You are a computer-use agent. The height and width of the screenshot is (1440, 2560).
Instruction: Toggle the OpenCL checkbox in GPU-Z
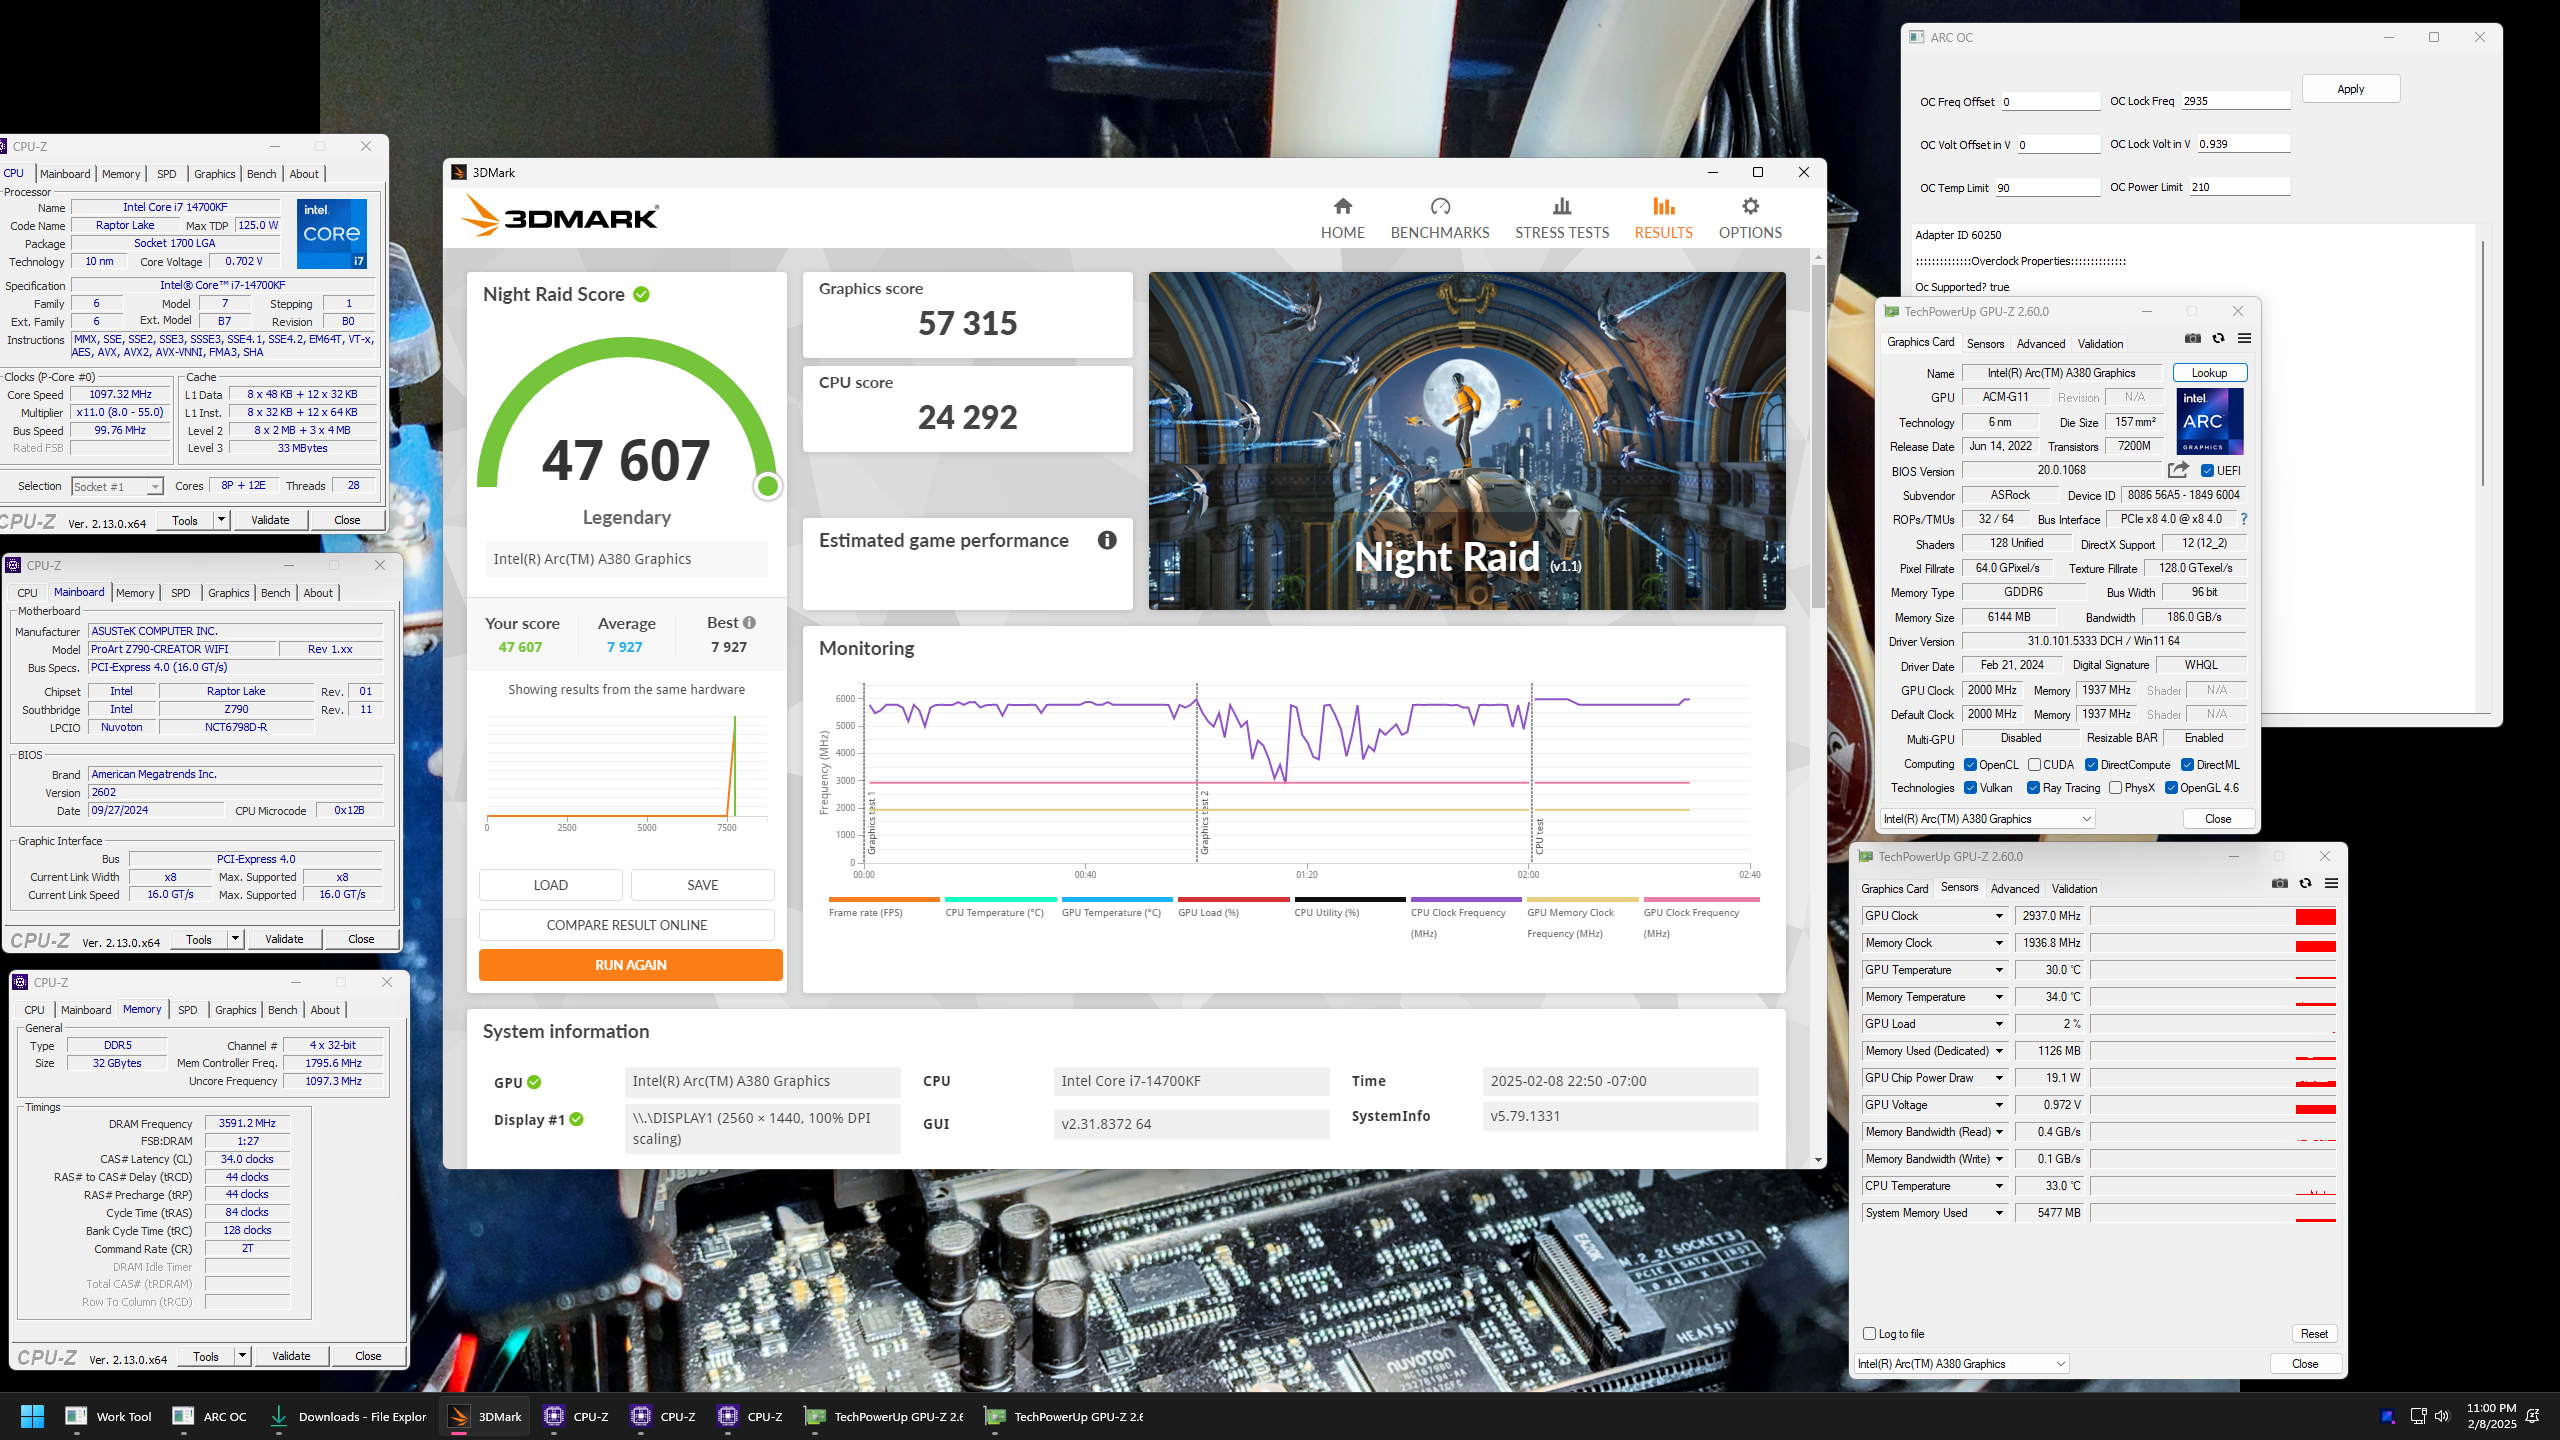tap(1970, 765)
